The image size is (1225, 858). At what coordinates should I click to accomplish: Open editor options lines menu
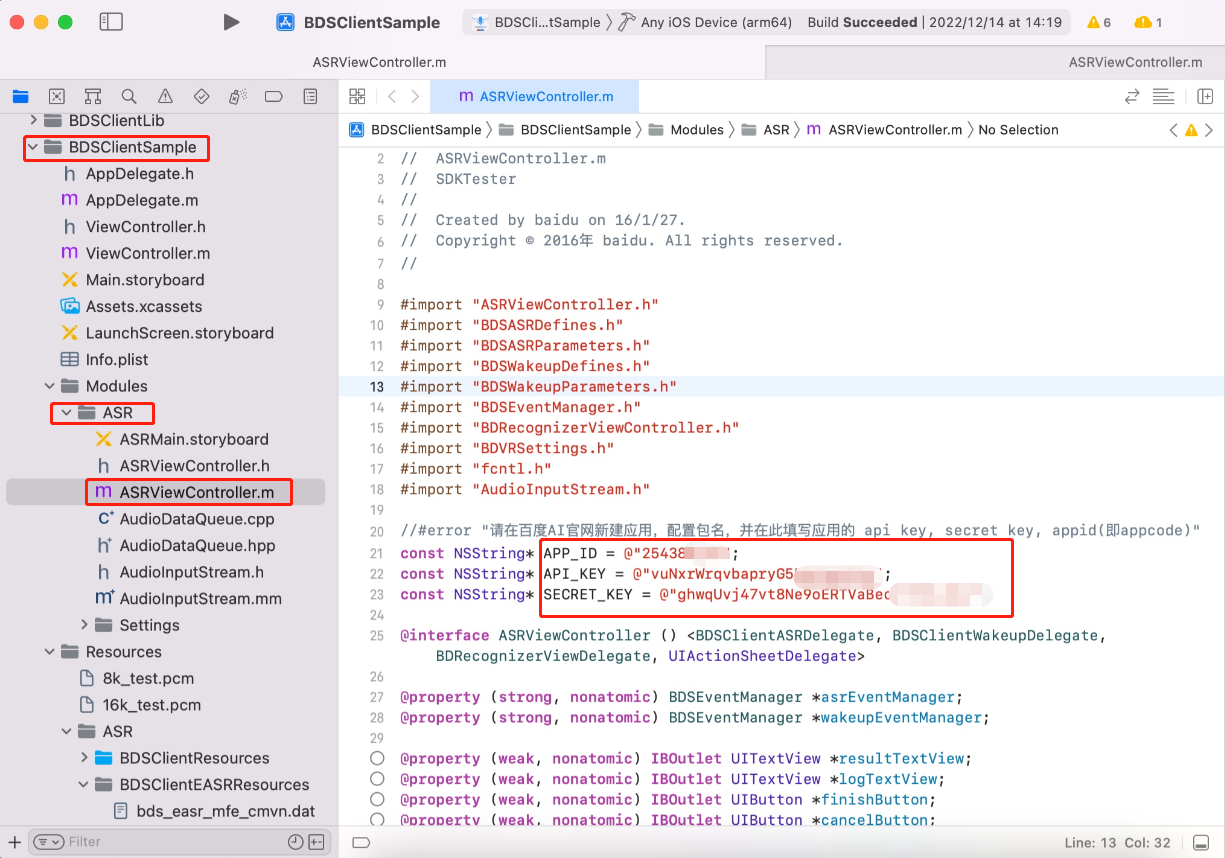(x=1163, y=96)
